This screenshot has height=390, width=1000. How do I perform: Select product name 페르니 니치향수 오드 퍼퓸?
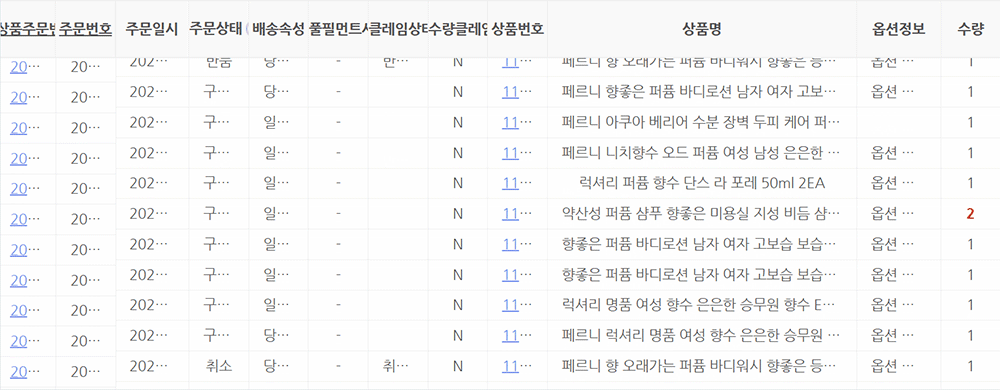[701, 153]
